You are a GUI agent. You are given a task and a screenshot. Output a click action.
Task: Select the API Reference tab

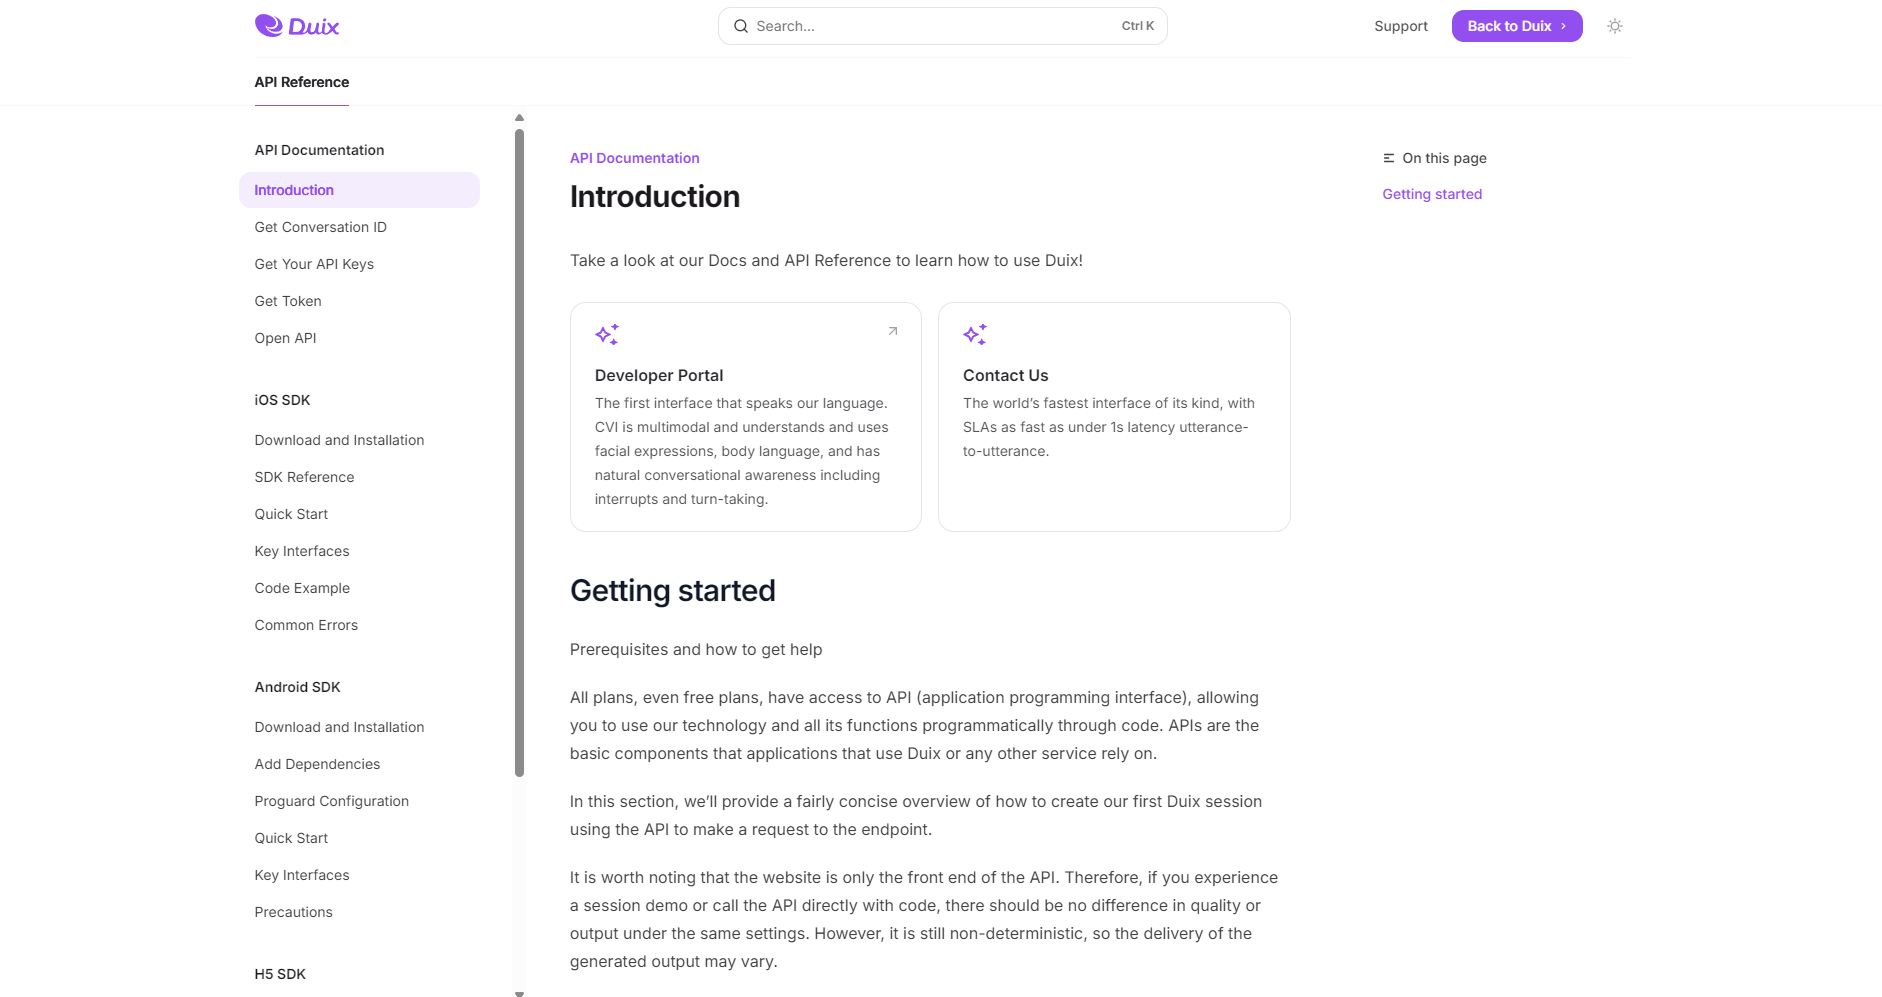(301, 82)
